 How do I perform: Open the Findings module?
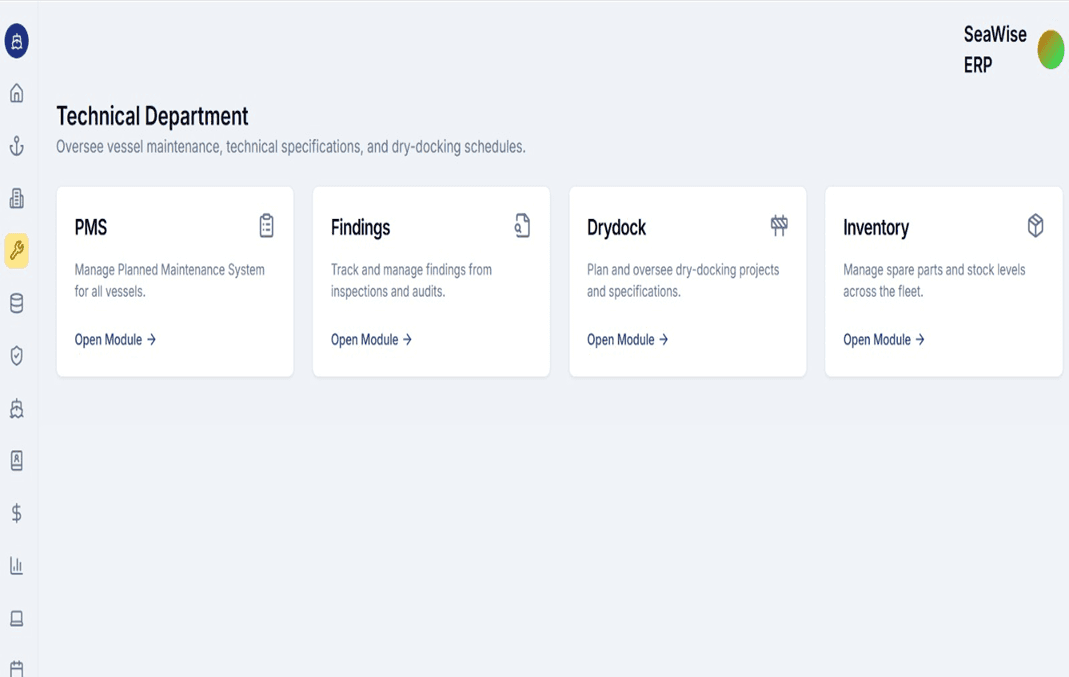369,339
